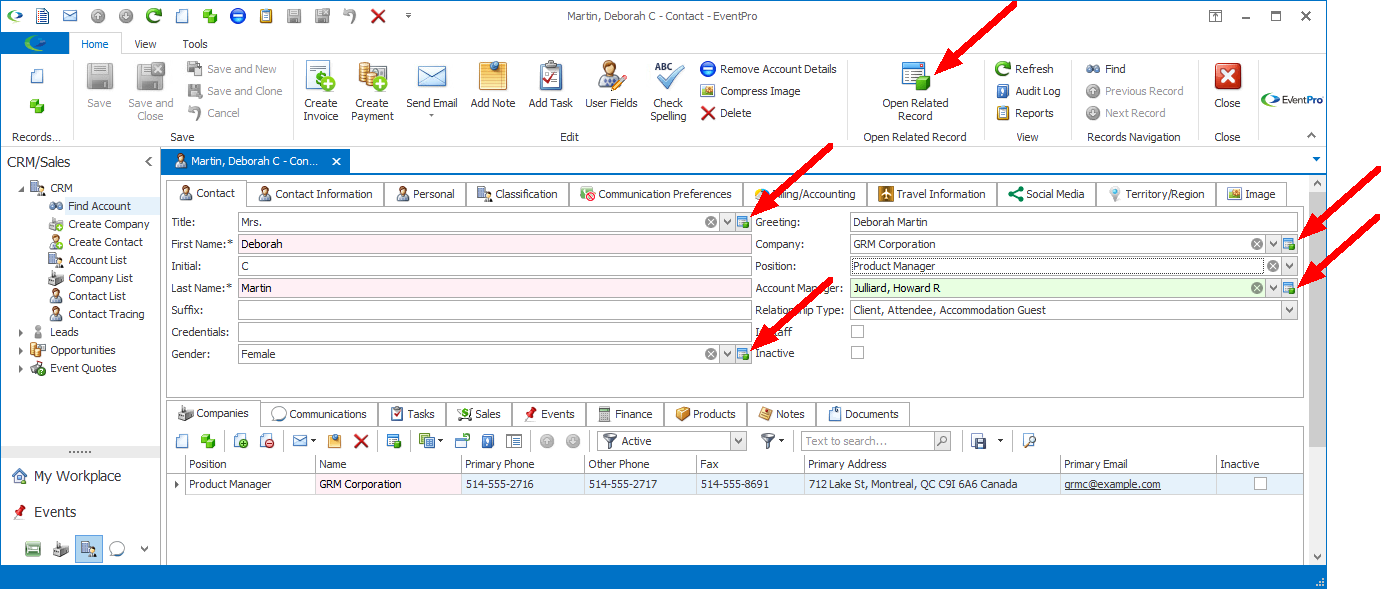1381x589 pixels.
Task: Expand the Event Quotes tree node
Action: [21, 368]
